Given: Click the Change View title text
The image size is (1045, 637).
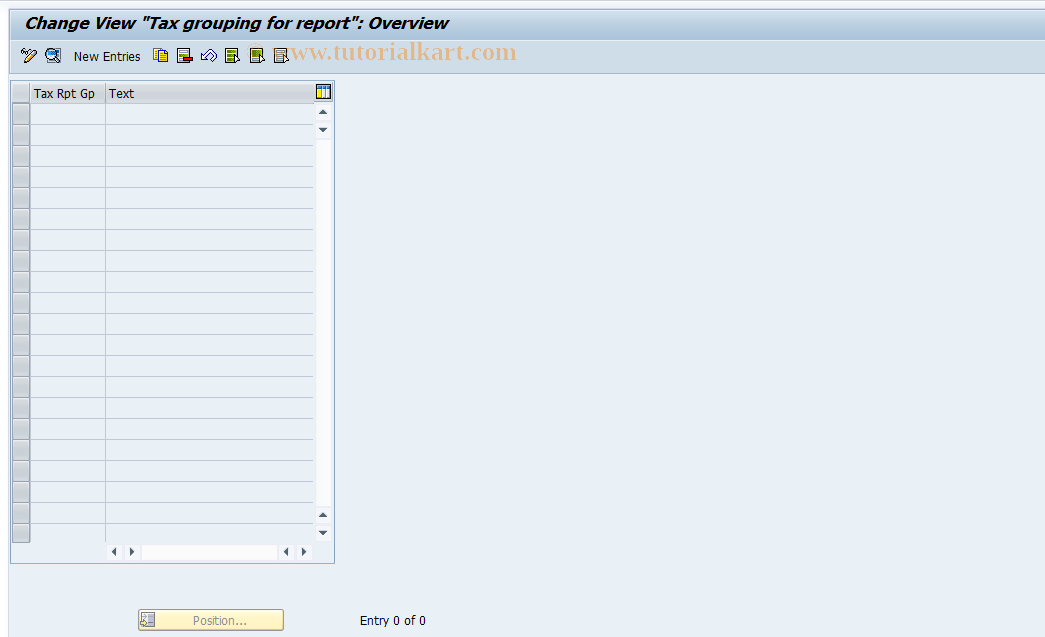Looking at the screenshot, I should (237, 23).
